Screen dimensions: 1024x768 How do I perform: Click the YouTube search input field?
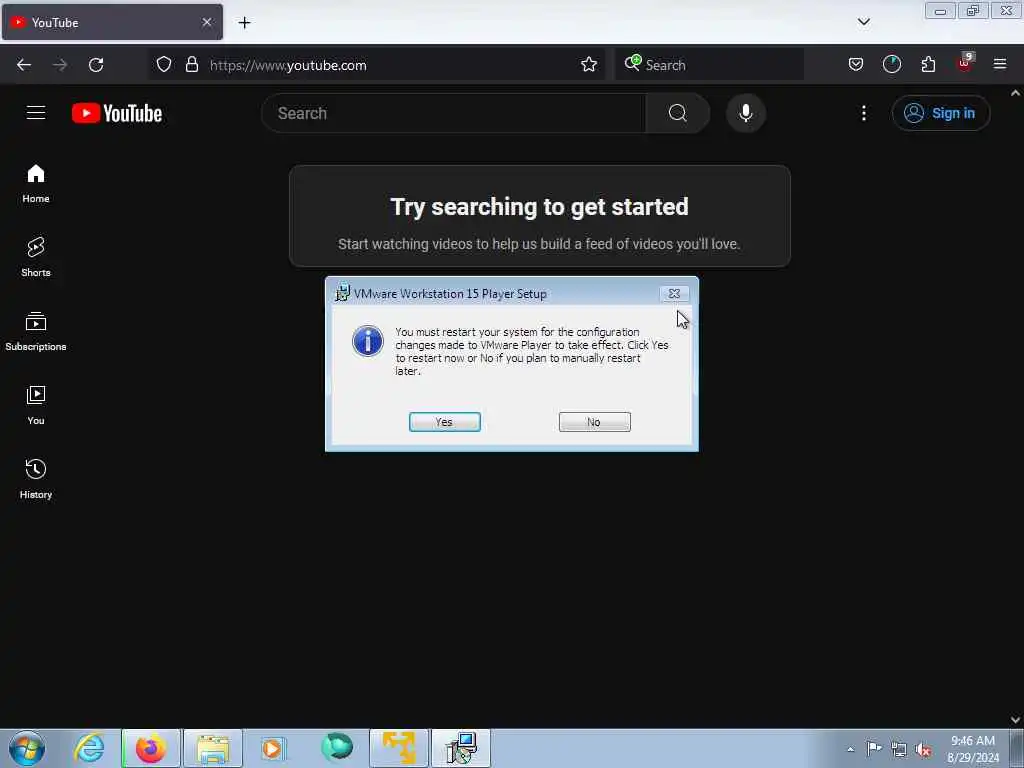tap(453, 113)
